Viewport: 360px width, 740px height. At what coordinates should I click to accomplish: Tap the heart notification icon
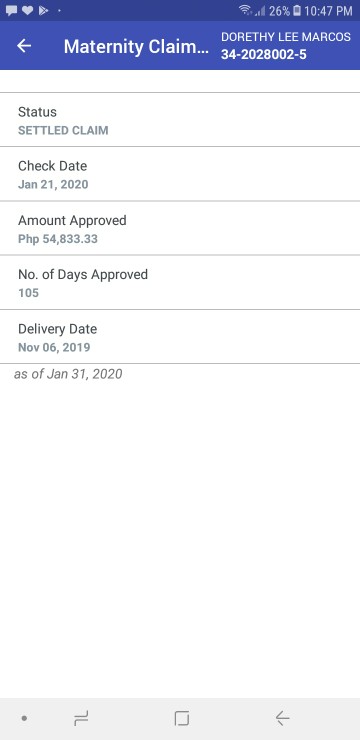27,10
